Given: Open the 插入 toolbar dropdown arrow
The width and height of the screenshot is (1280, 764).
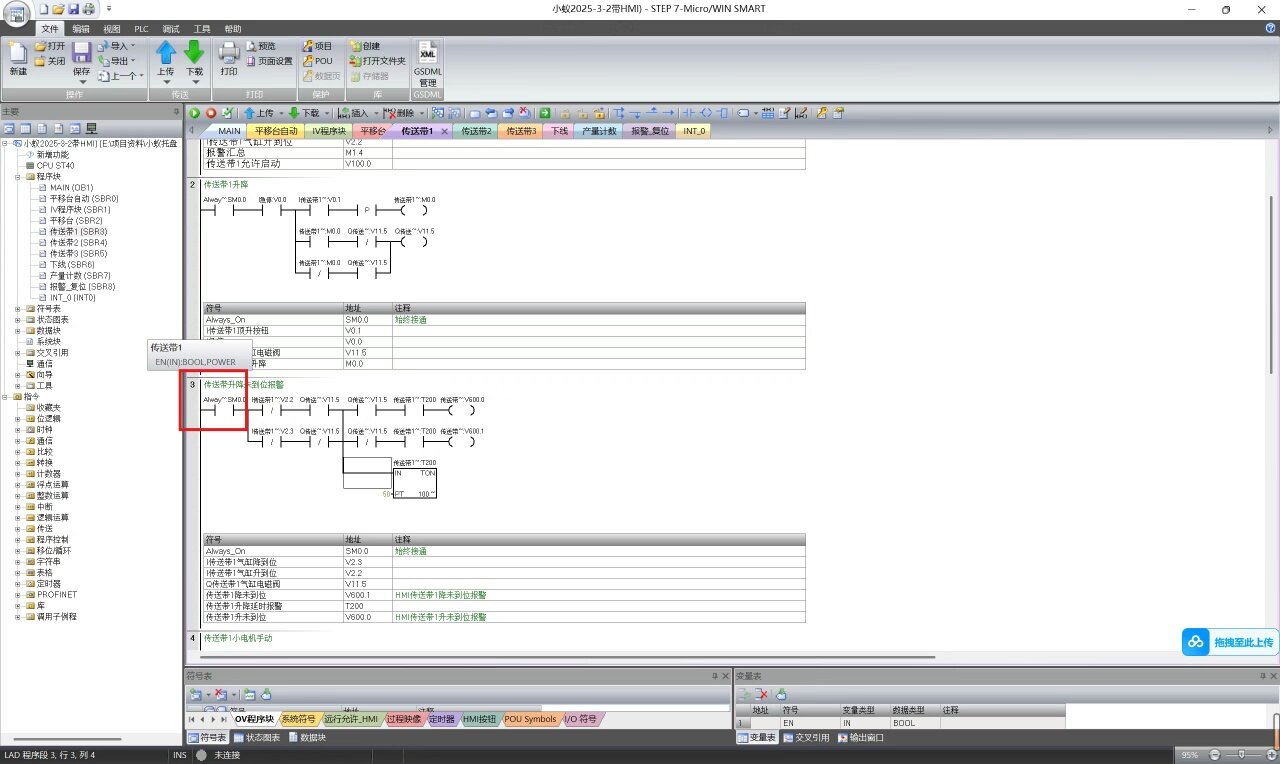Looking at the screenshot, I should 376,113.
